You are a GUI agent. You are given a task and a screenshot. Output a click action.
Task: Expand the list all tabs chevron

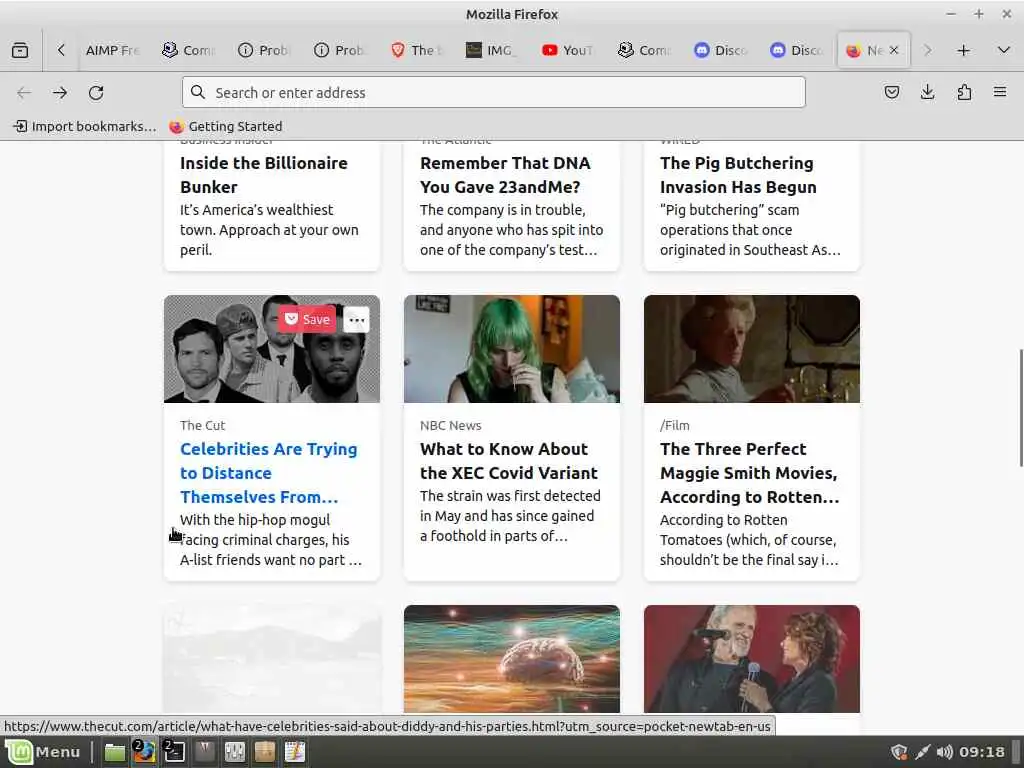point(1004,50)
